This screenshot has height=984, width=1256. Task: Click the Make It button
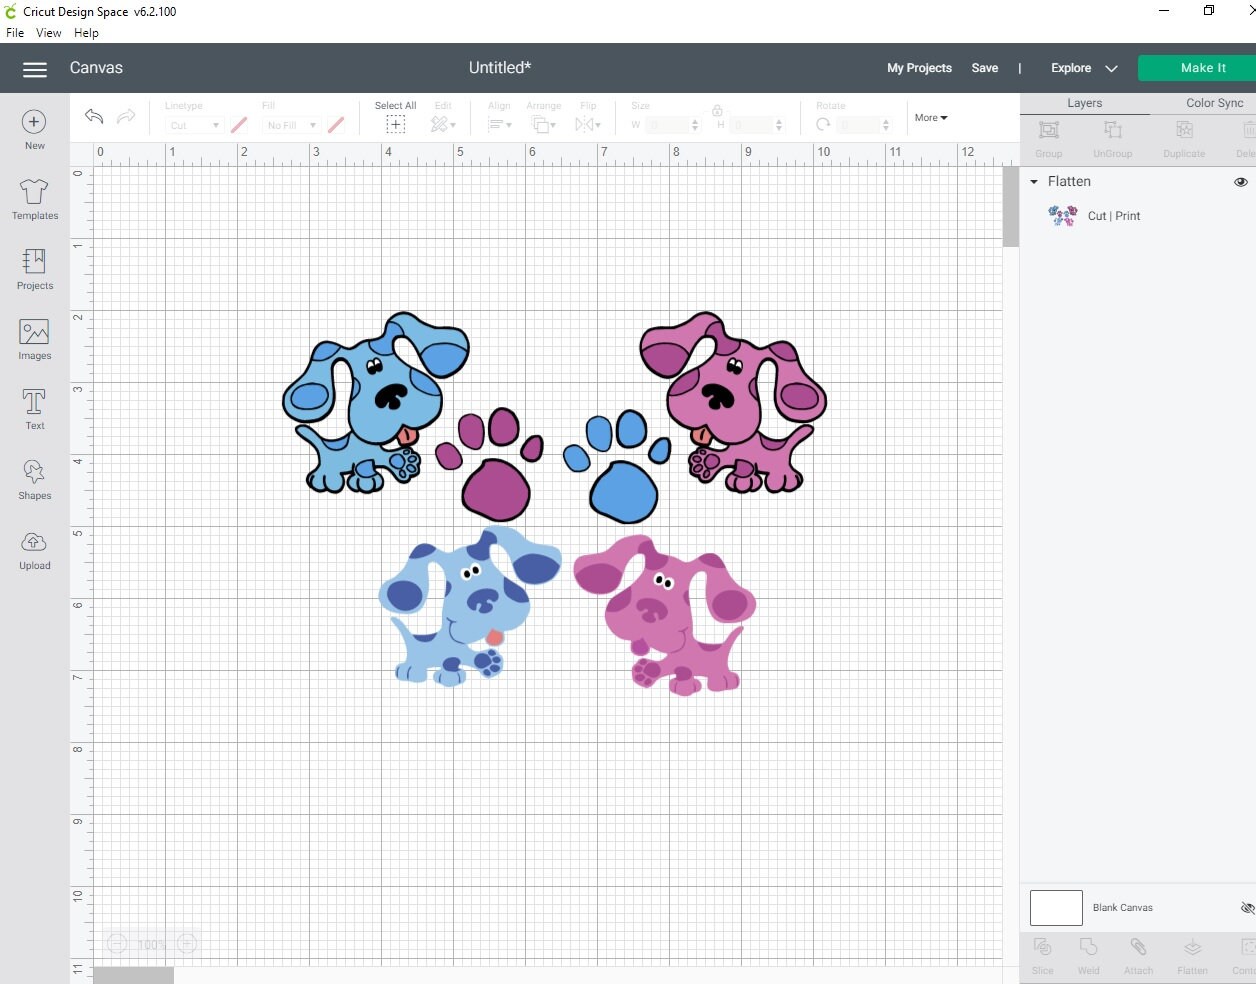point(1197,68)
